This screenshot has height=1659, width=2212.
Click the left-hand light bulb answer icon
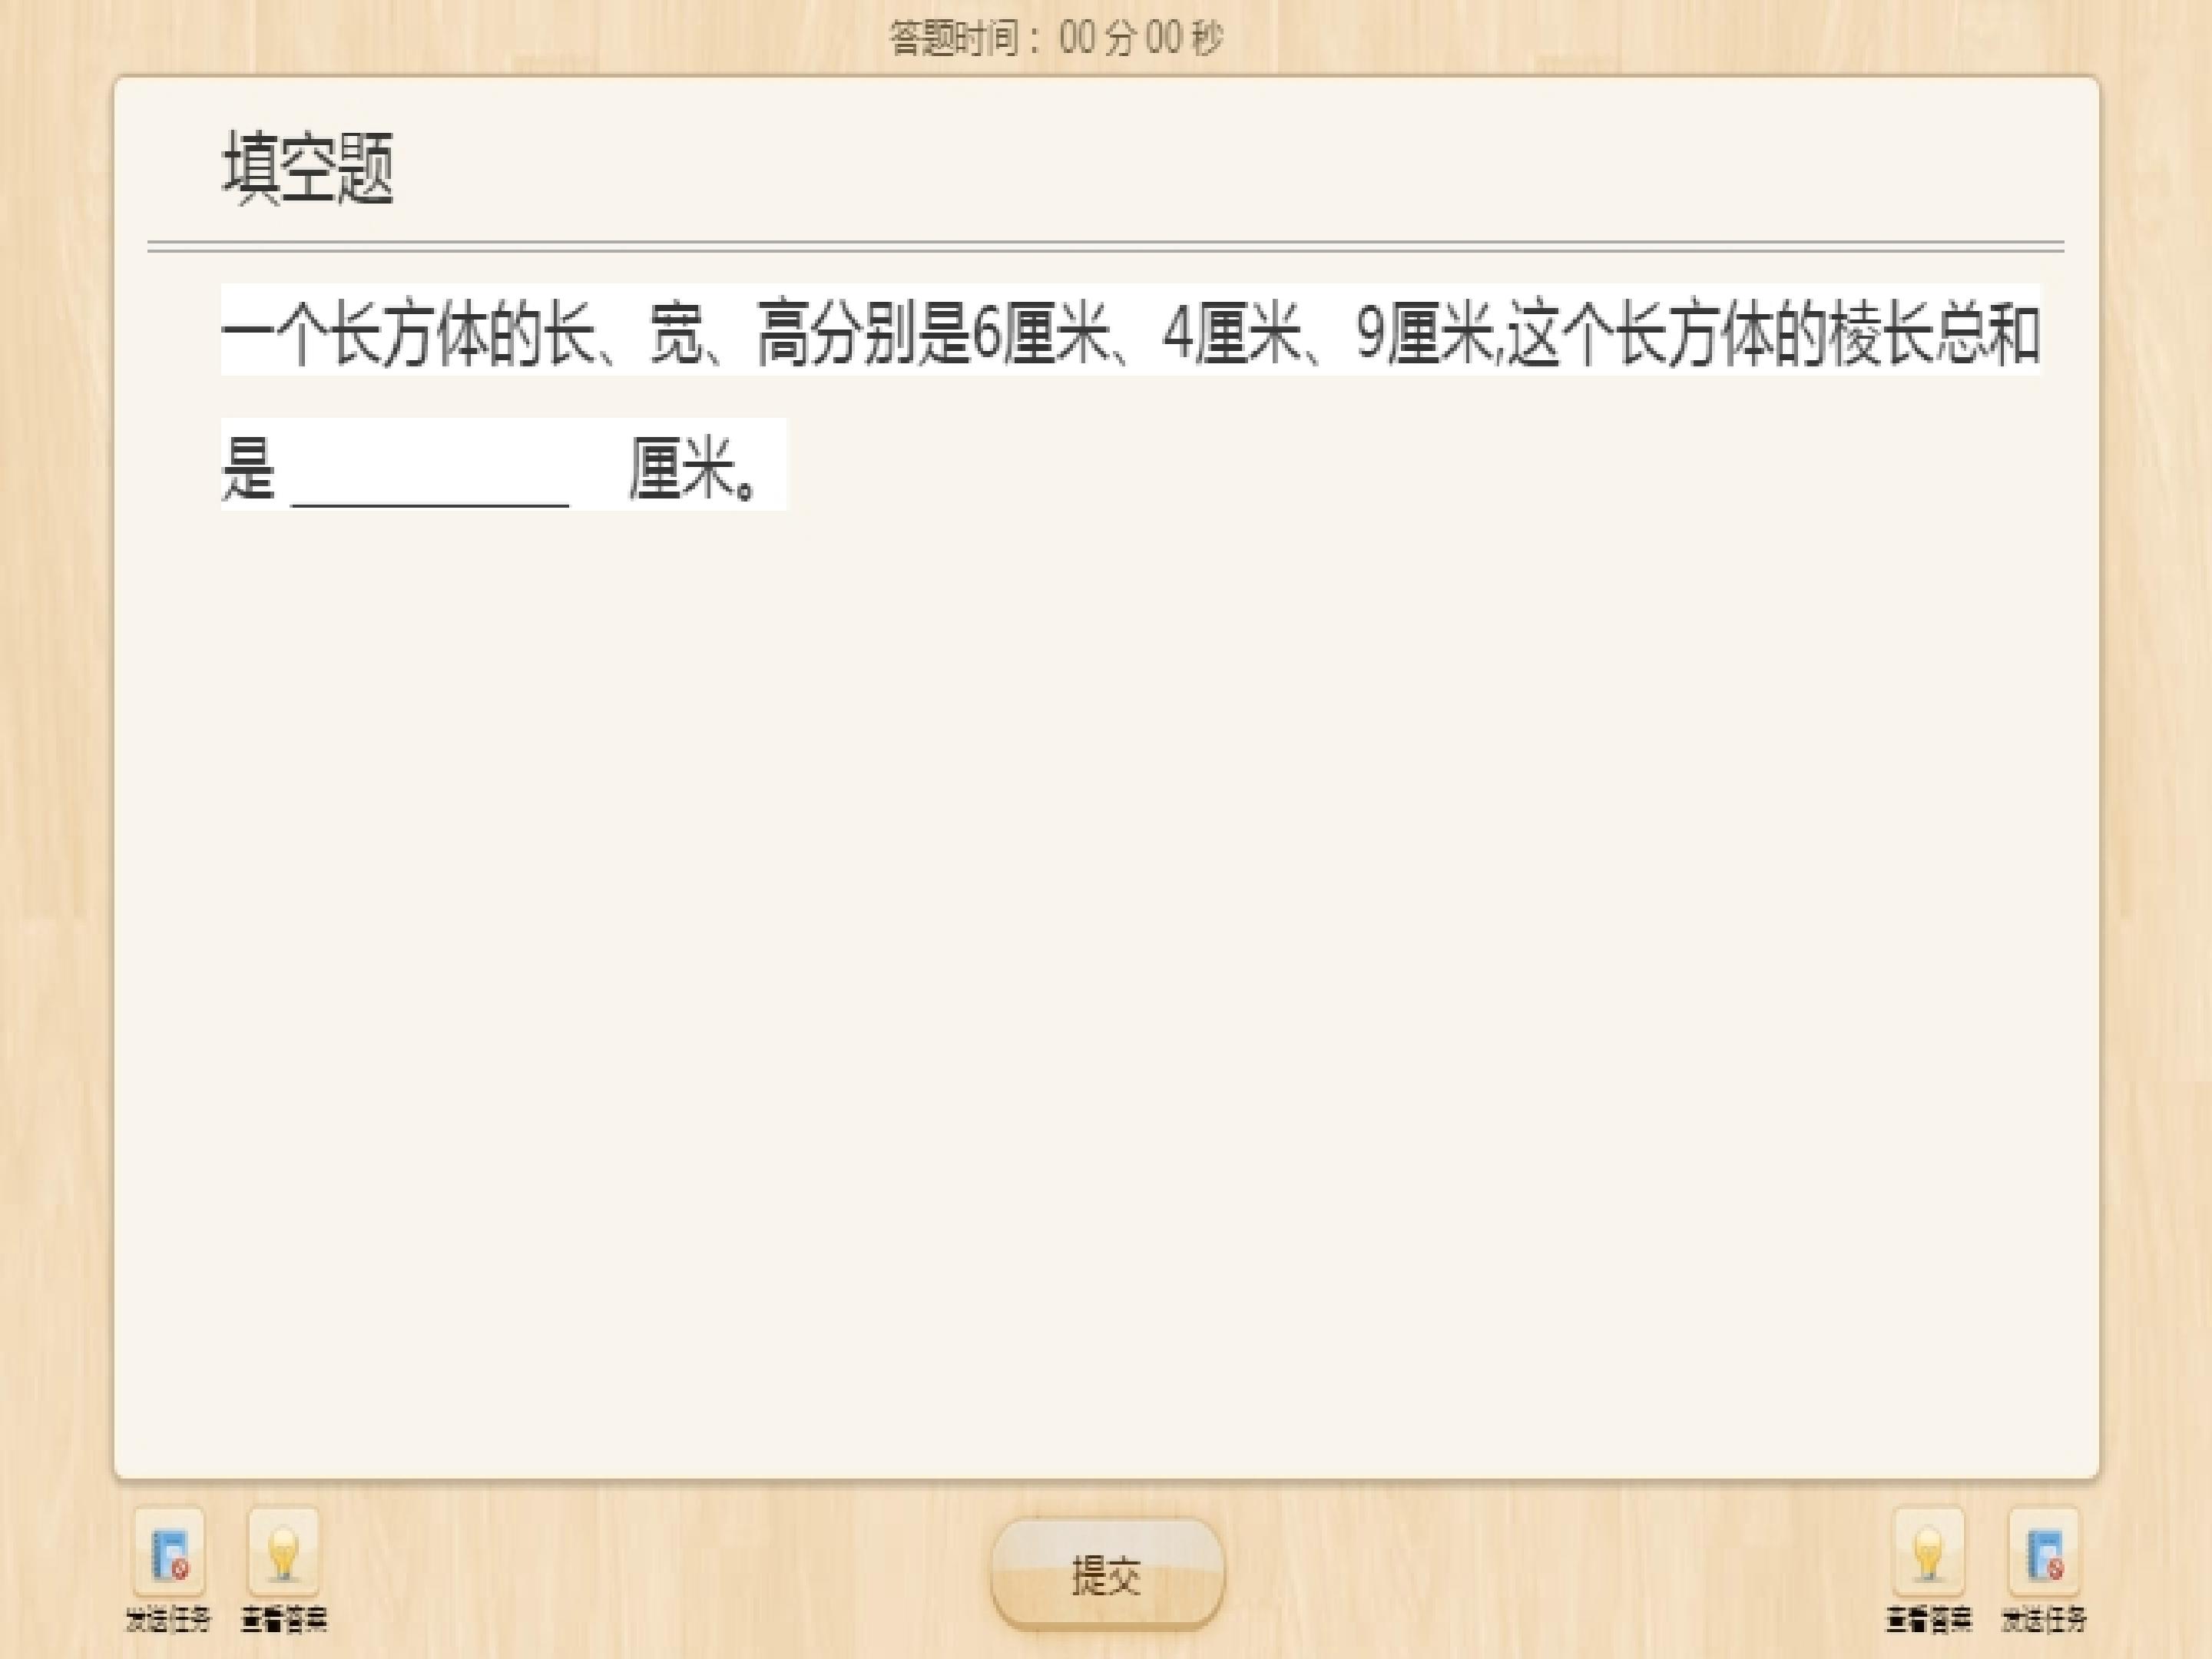[284, 1553]
